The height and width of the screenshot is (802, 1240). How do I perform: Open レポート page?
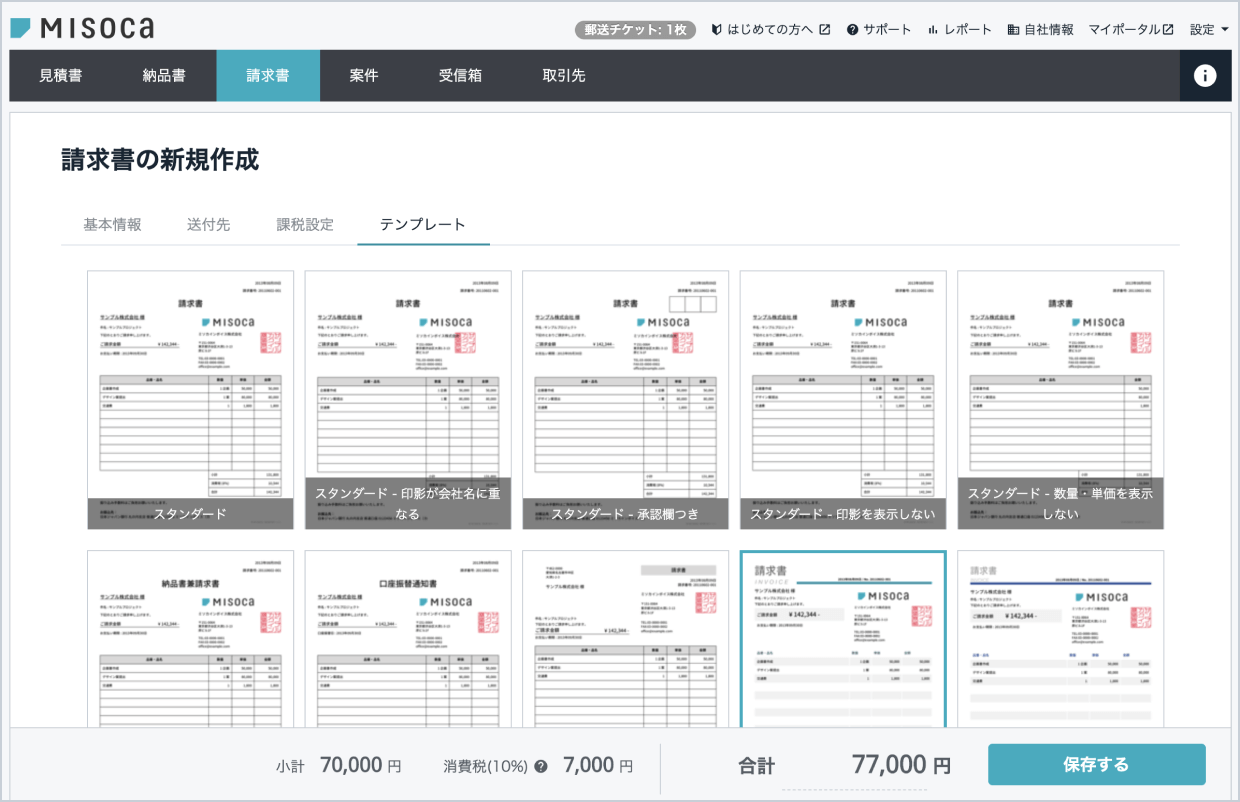(x=960, y=29)
